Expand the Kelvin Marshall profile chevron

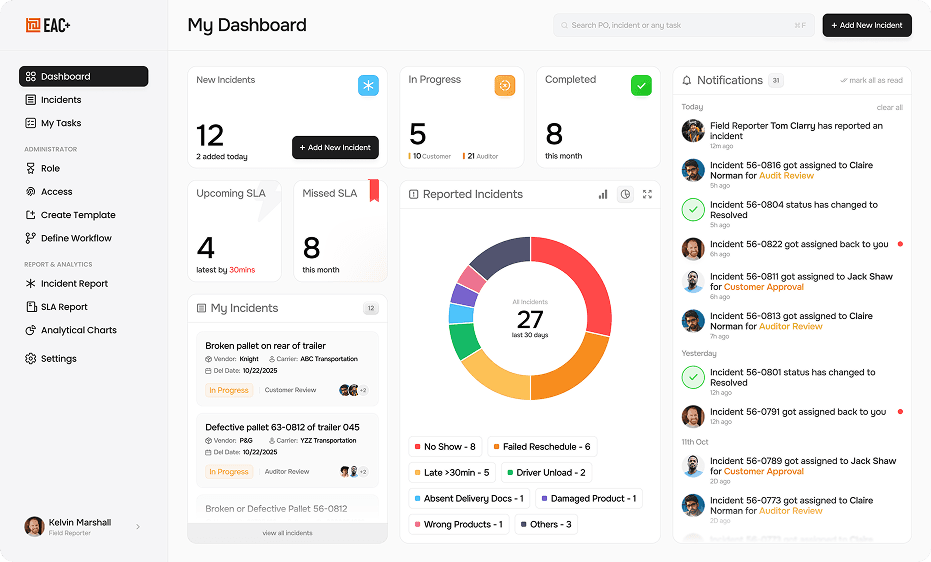click(138, 526)
